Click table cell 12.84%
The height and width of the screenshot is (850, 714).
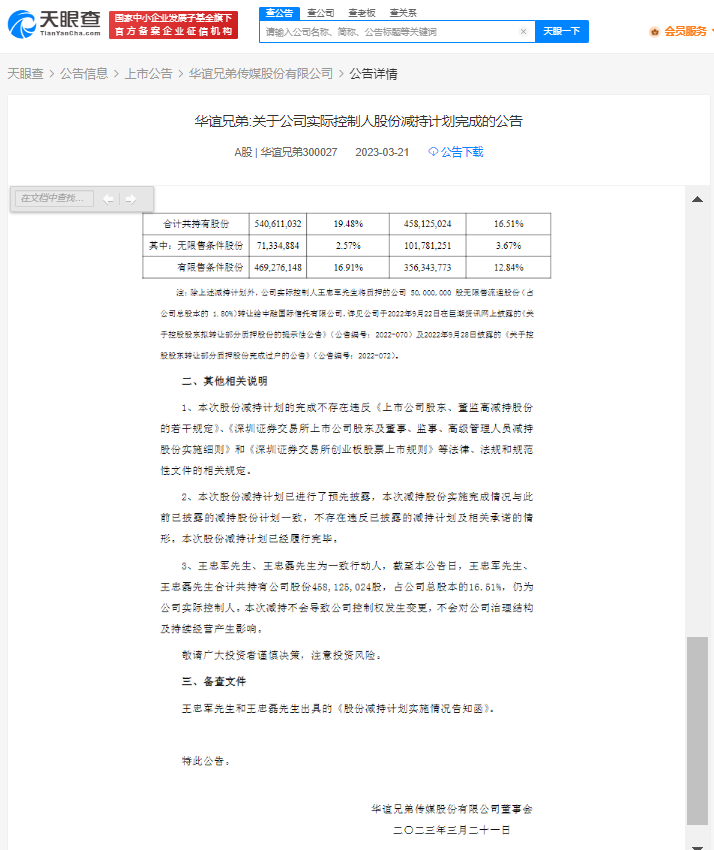click(509, 267)
